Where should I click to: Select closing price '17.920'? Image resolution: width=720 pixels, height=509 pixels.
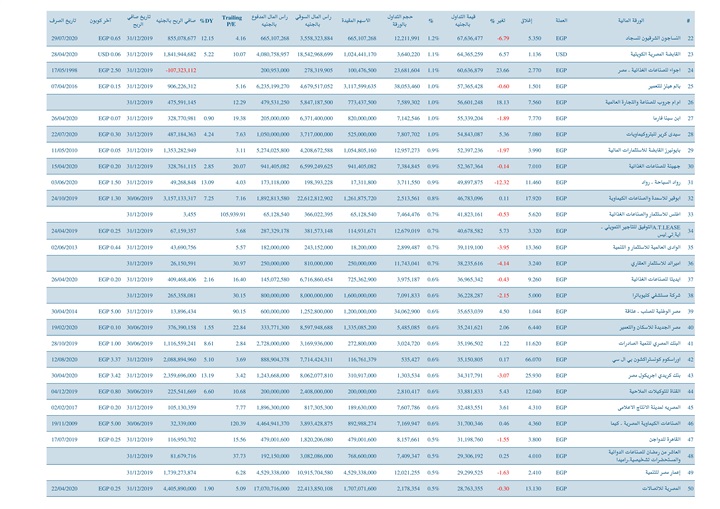[534, 198]
